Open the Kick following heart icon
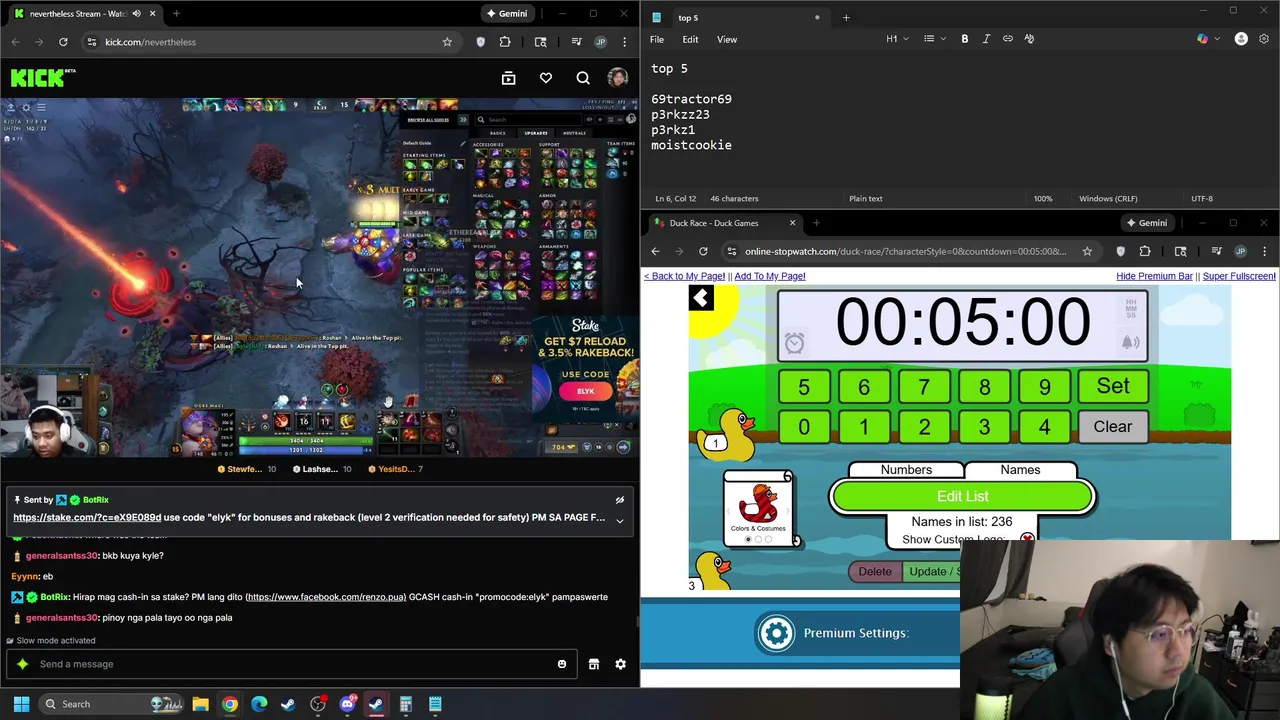 546,78
